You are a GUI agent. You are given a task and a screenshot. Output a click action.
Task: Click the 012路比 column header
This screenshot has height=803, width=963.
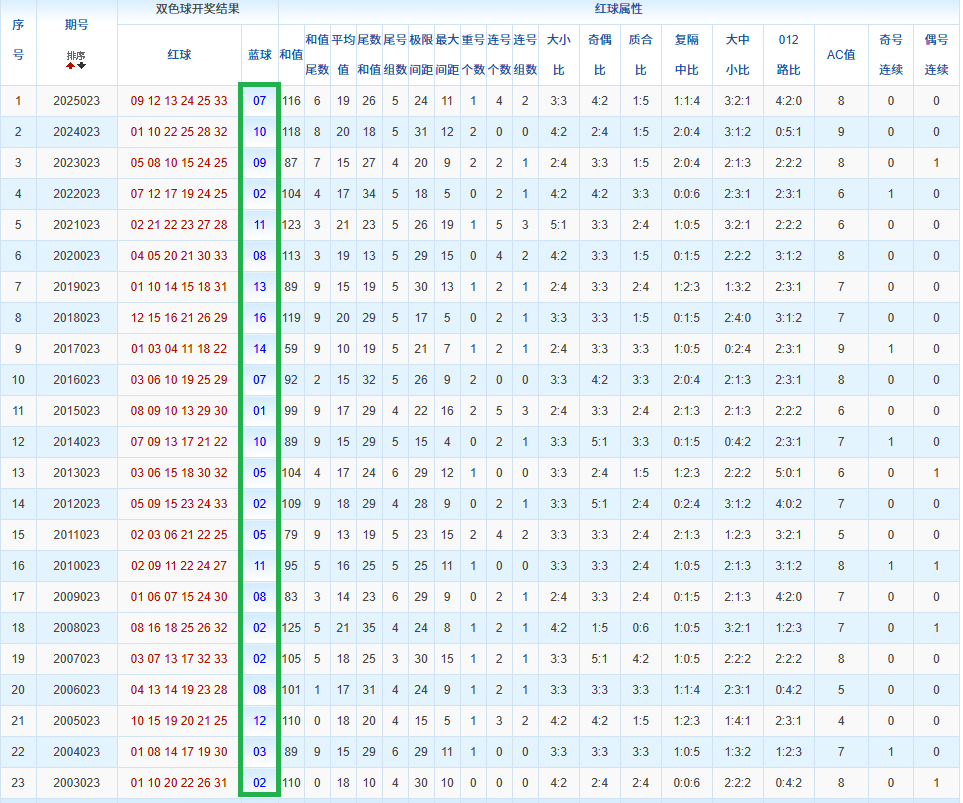788,54
